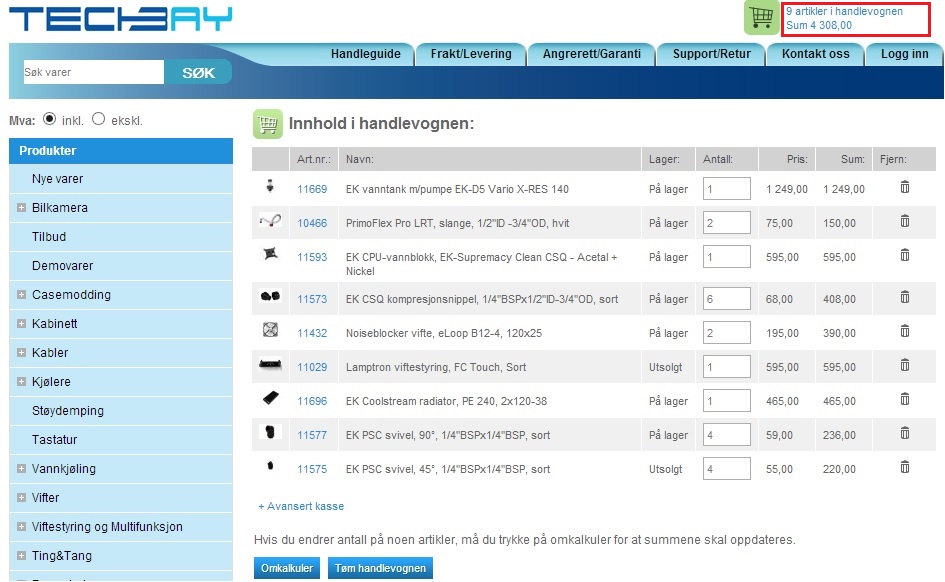
Task: Open article number 11029 link
Action: 312,367
